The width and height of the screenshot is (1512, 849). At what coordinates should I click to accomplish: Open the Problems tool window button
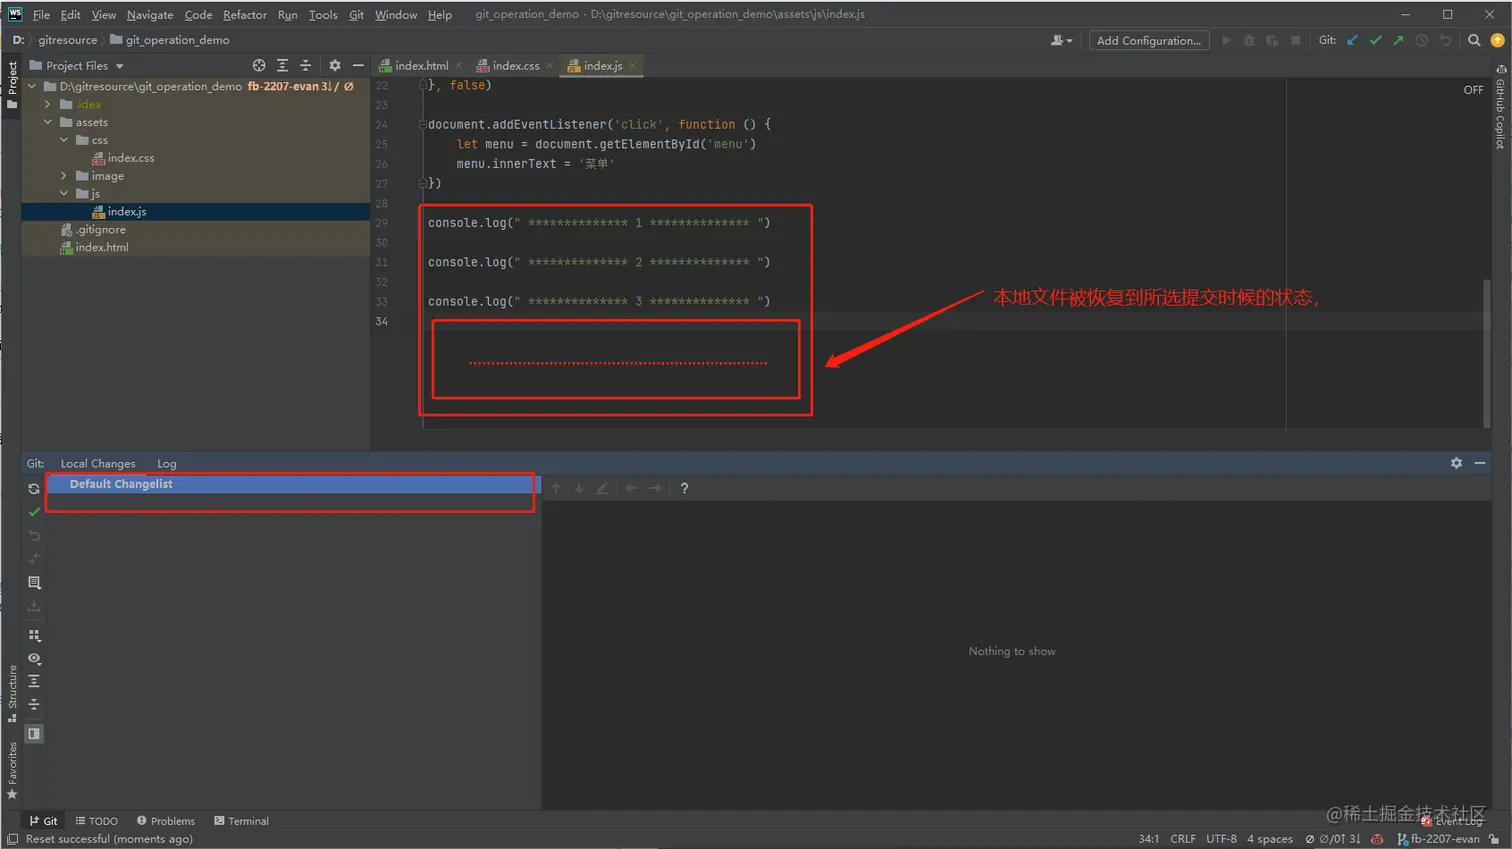pos(166,821)
